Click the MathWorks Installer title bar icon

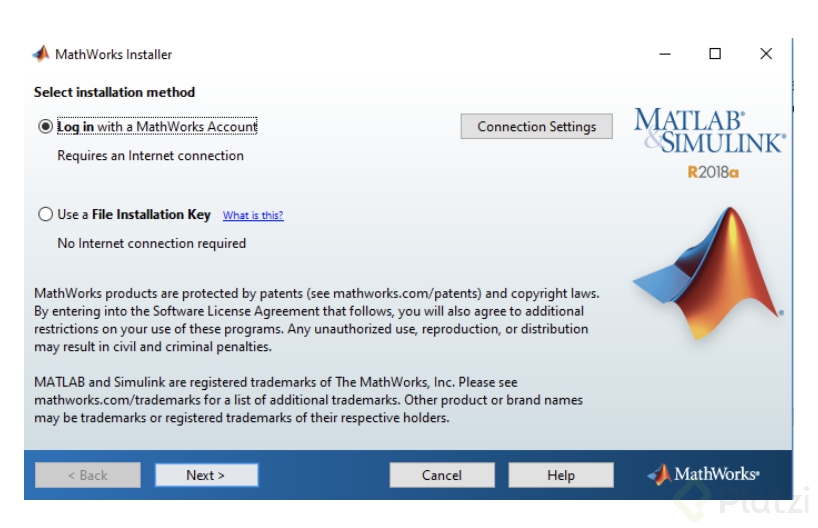point(41,54)
